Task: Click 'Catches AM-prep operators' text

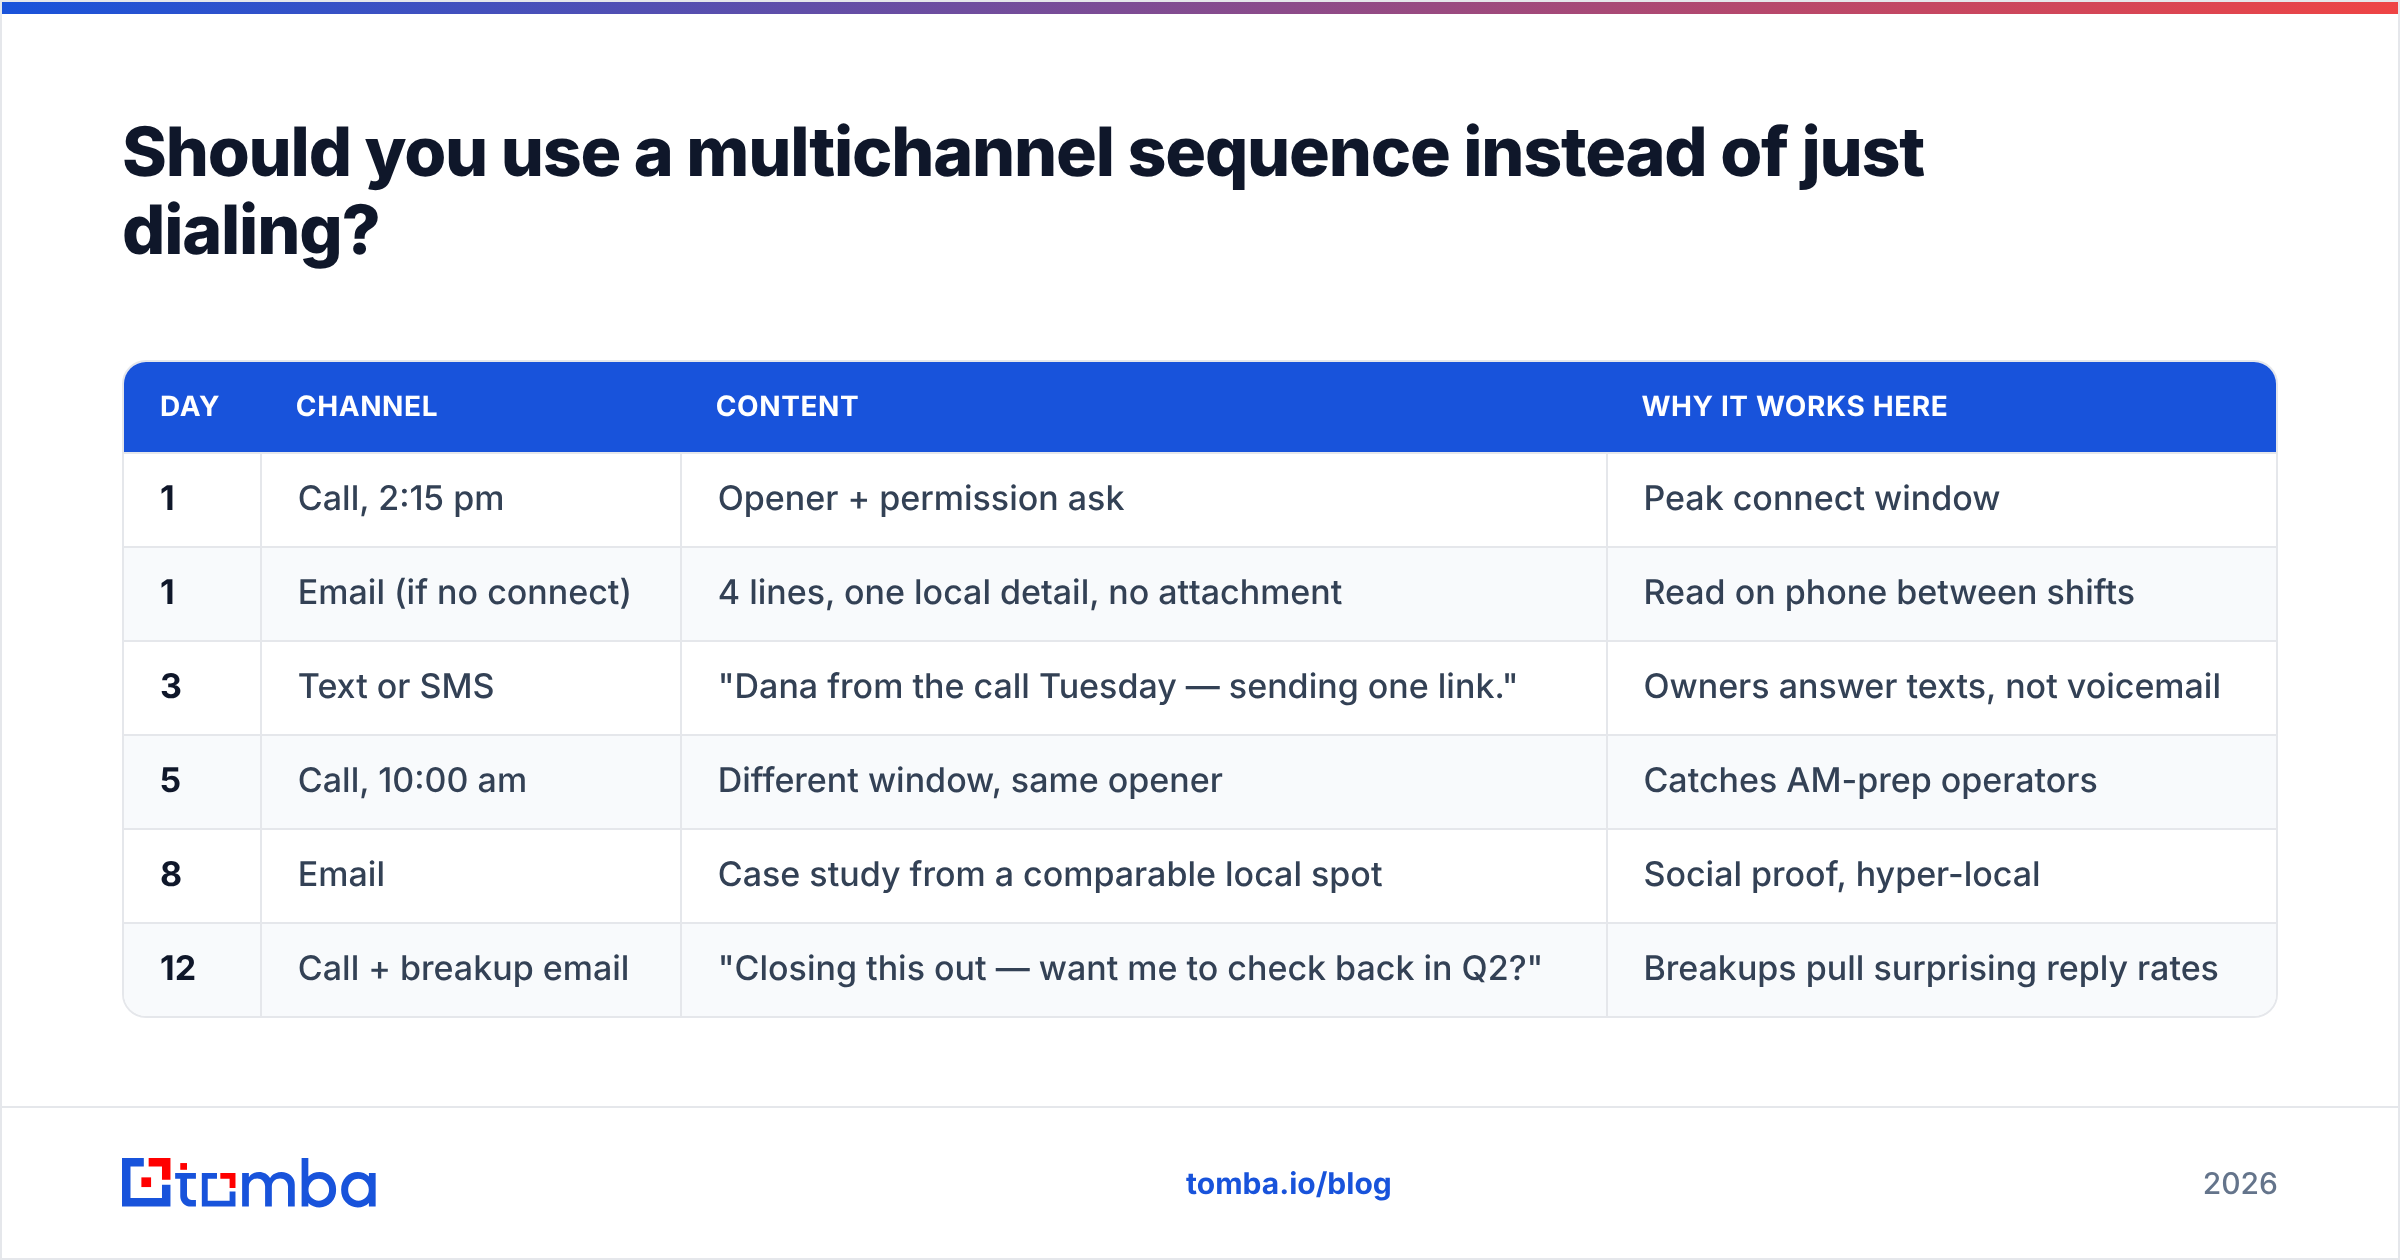Action: point(1870,780)
